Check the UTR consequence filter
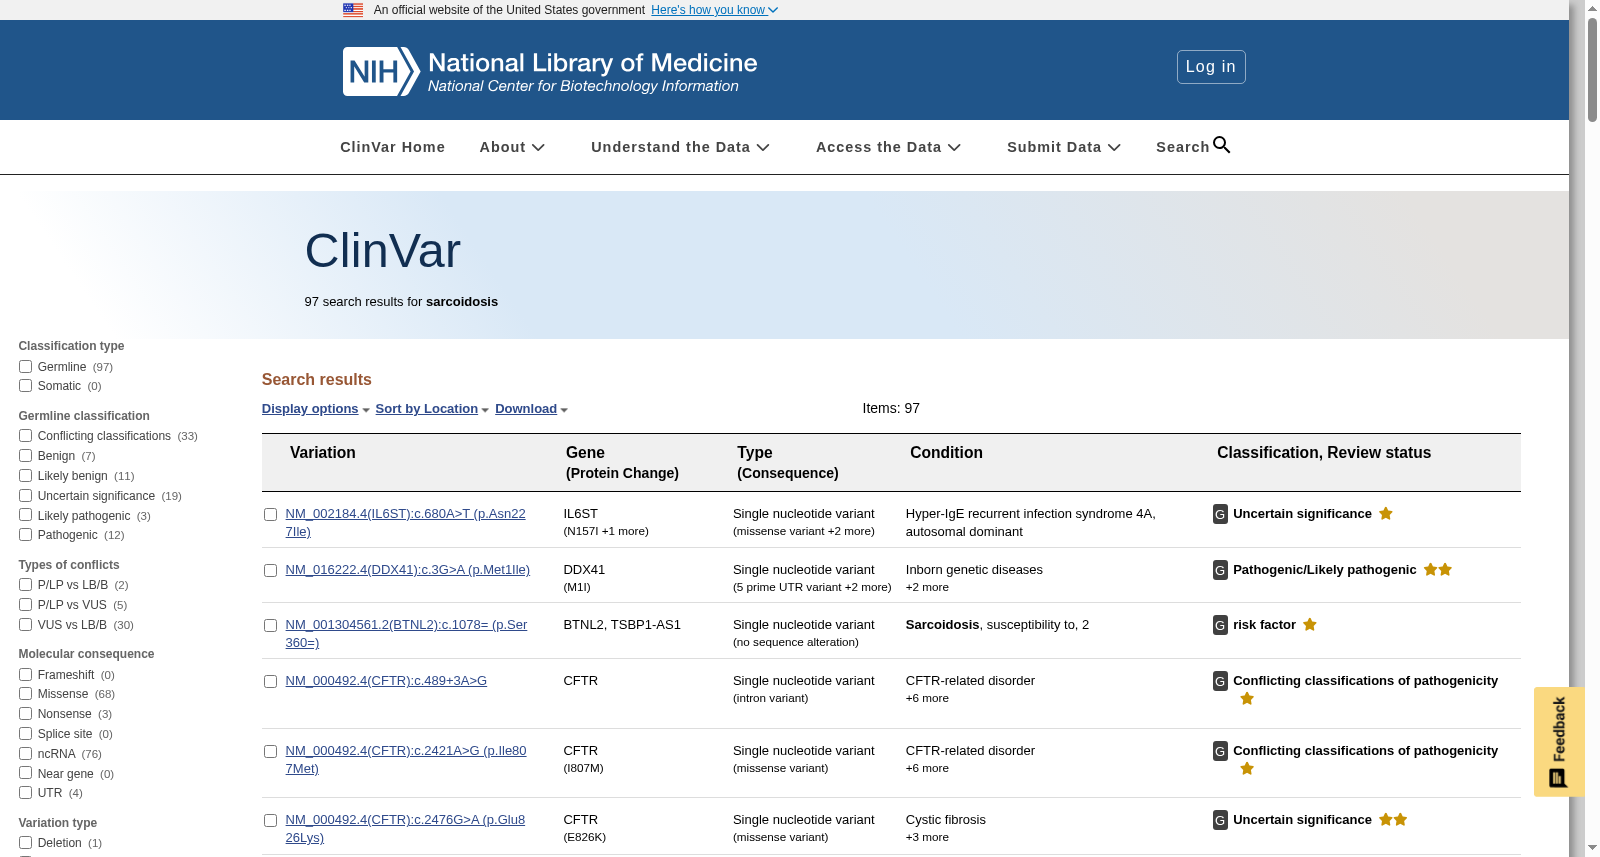1600x857 pixels. point(25,793)
